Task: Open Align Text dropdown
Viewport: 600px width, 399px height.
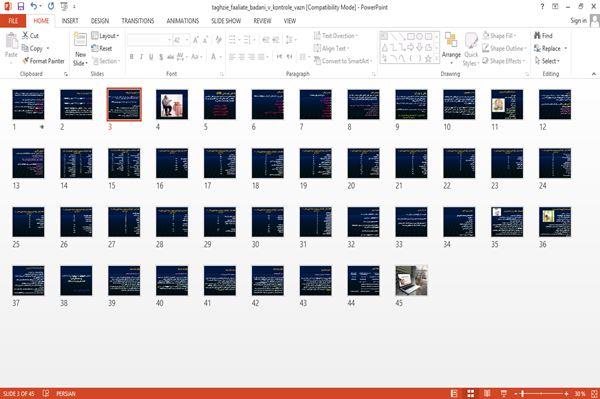Action: pyautogui.click(x=331, y=48)
